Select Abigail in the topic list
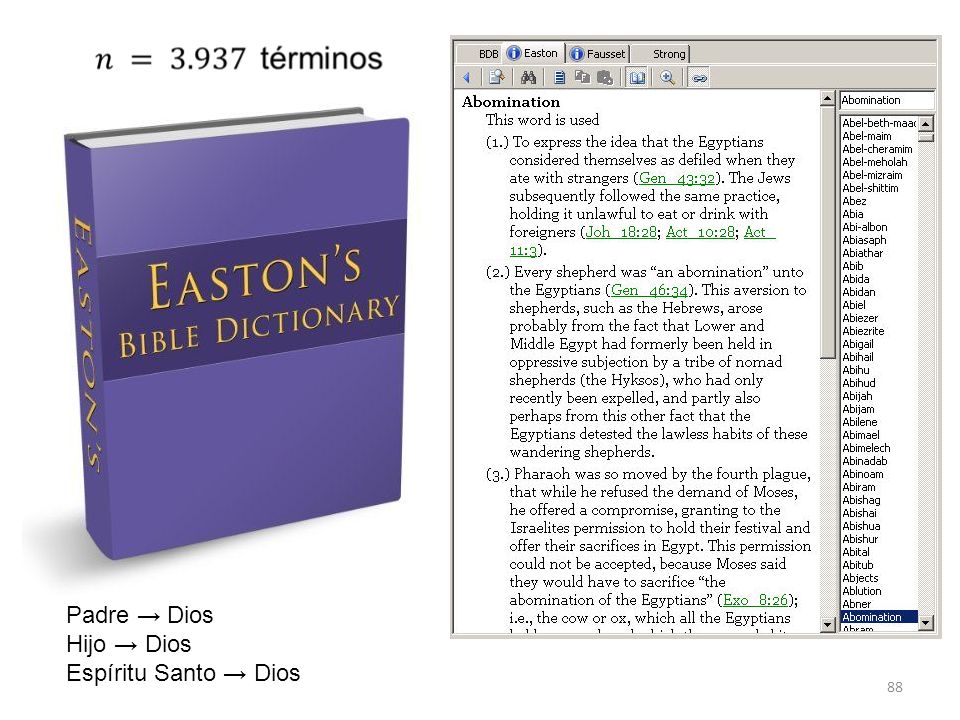 pos(858,344)
